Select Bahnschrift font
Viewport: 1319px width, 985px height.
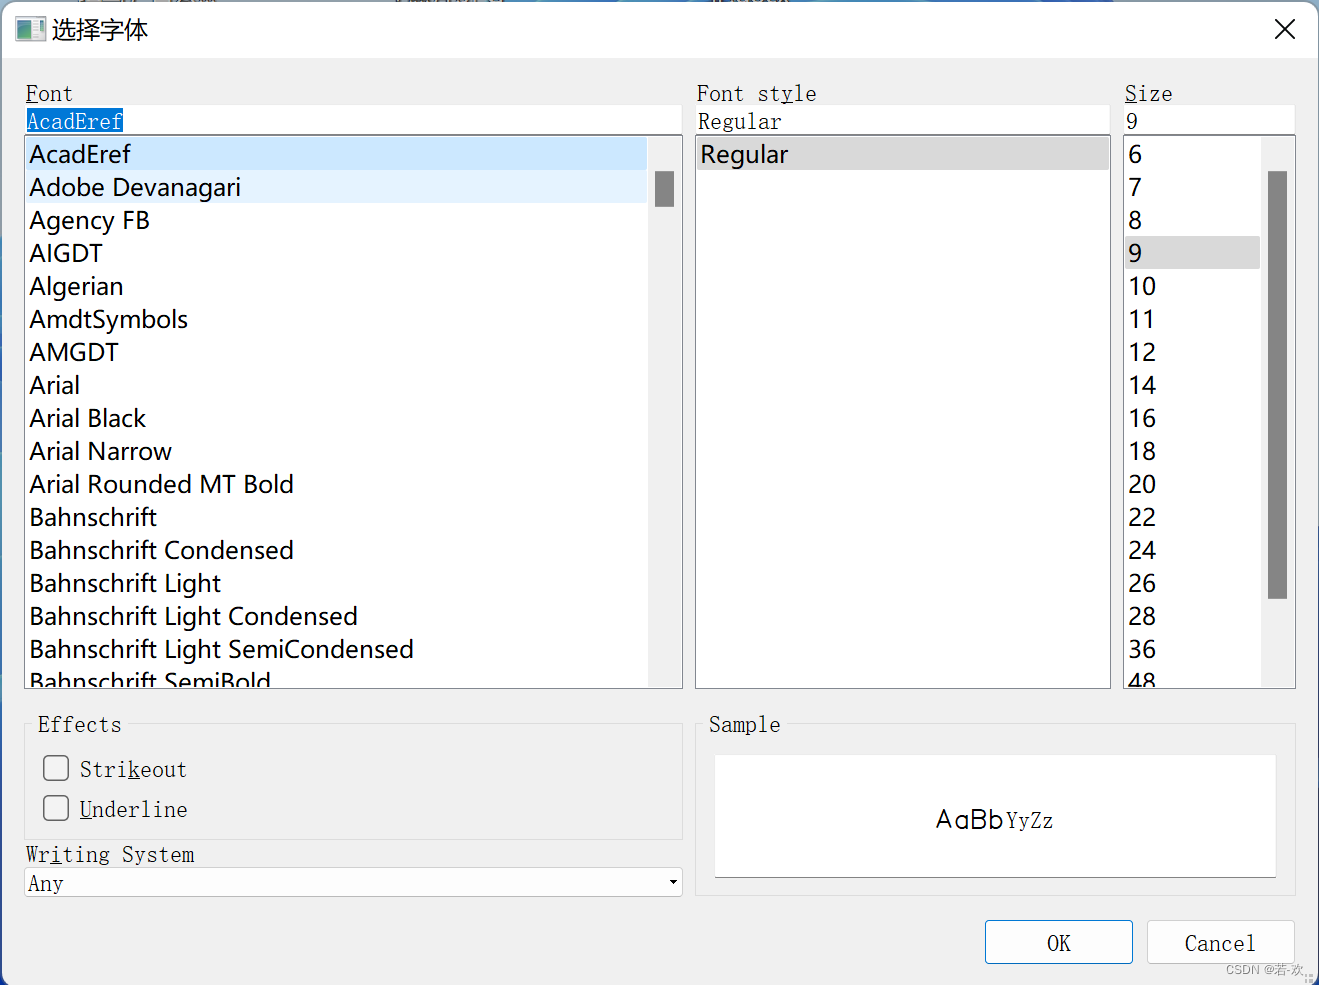click(336, 517)
